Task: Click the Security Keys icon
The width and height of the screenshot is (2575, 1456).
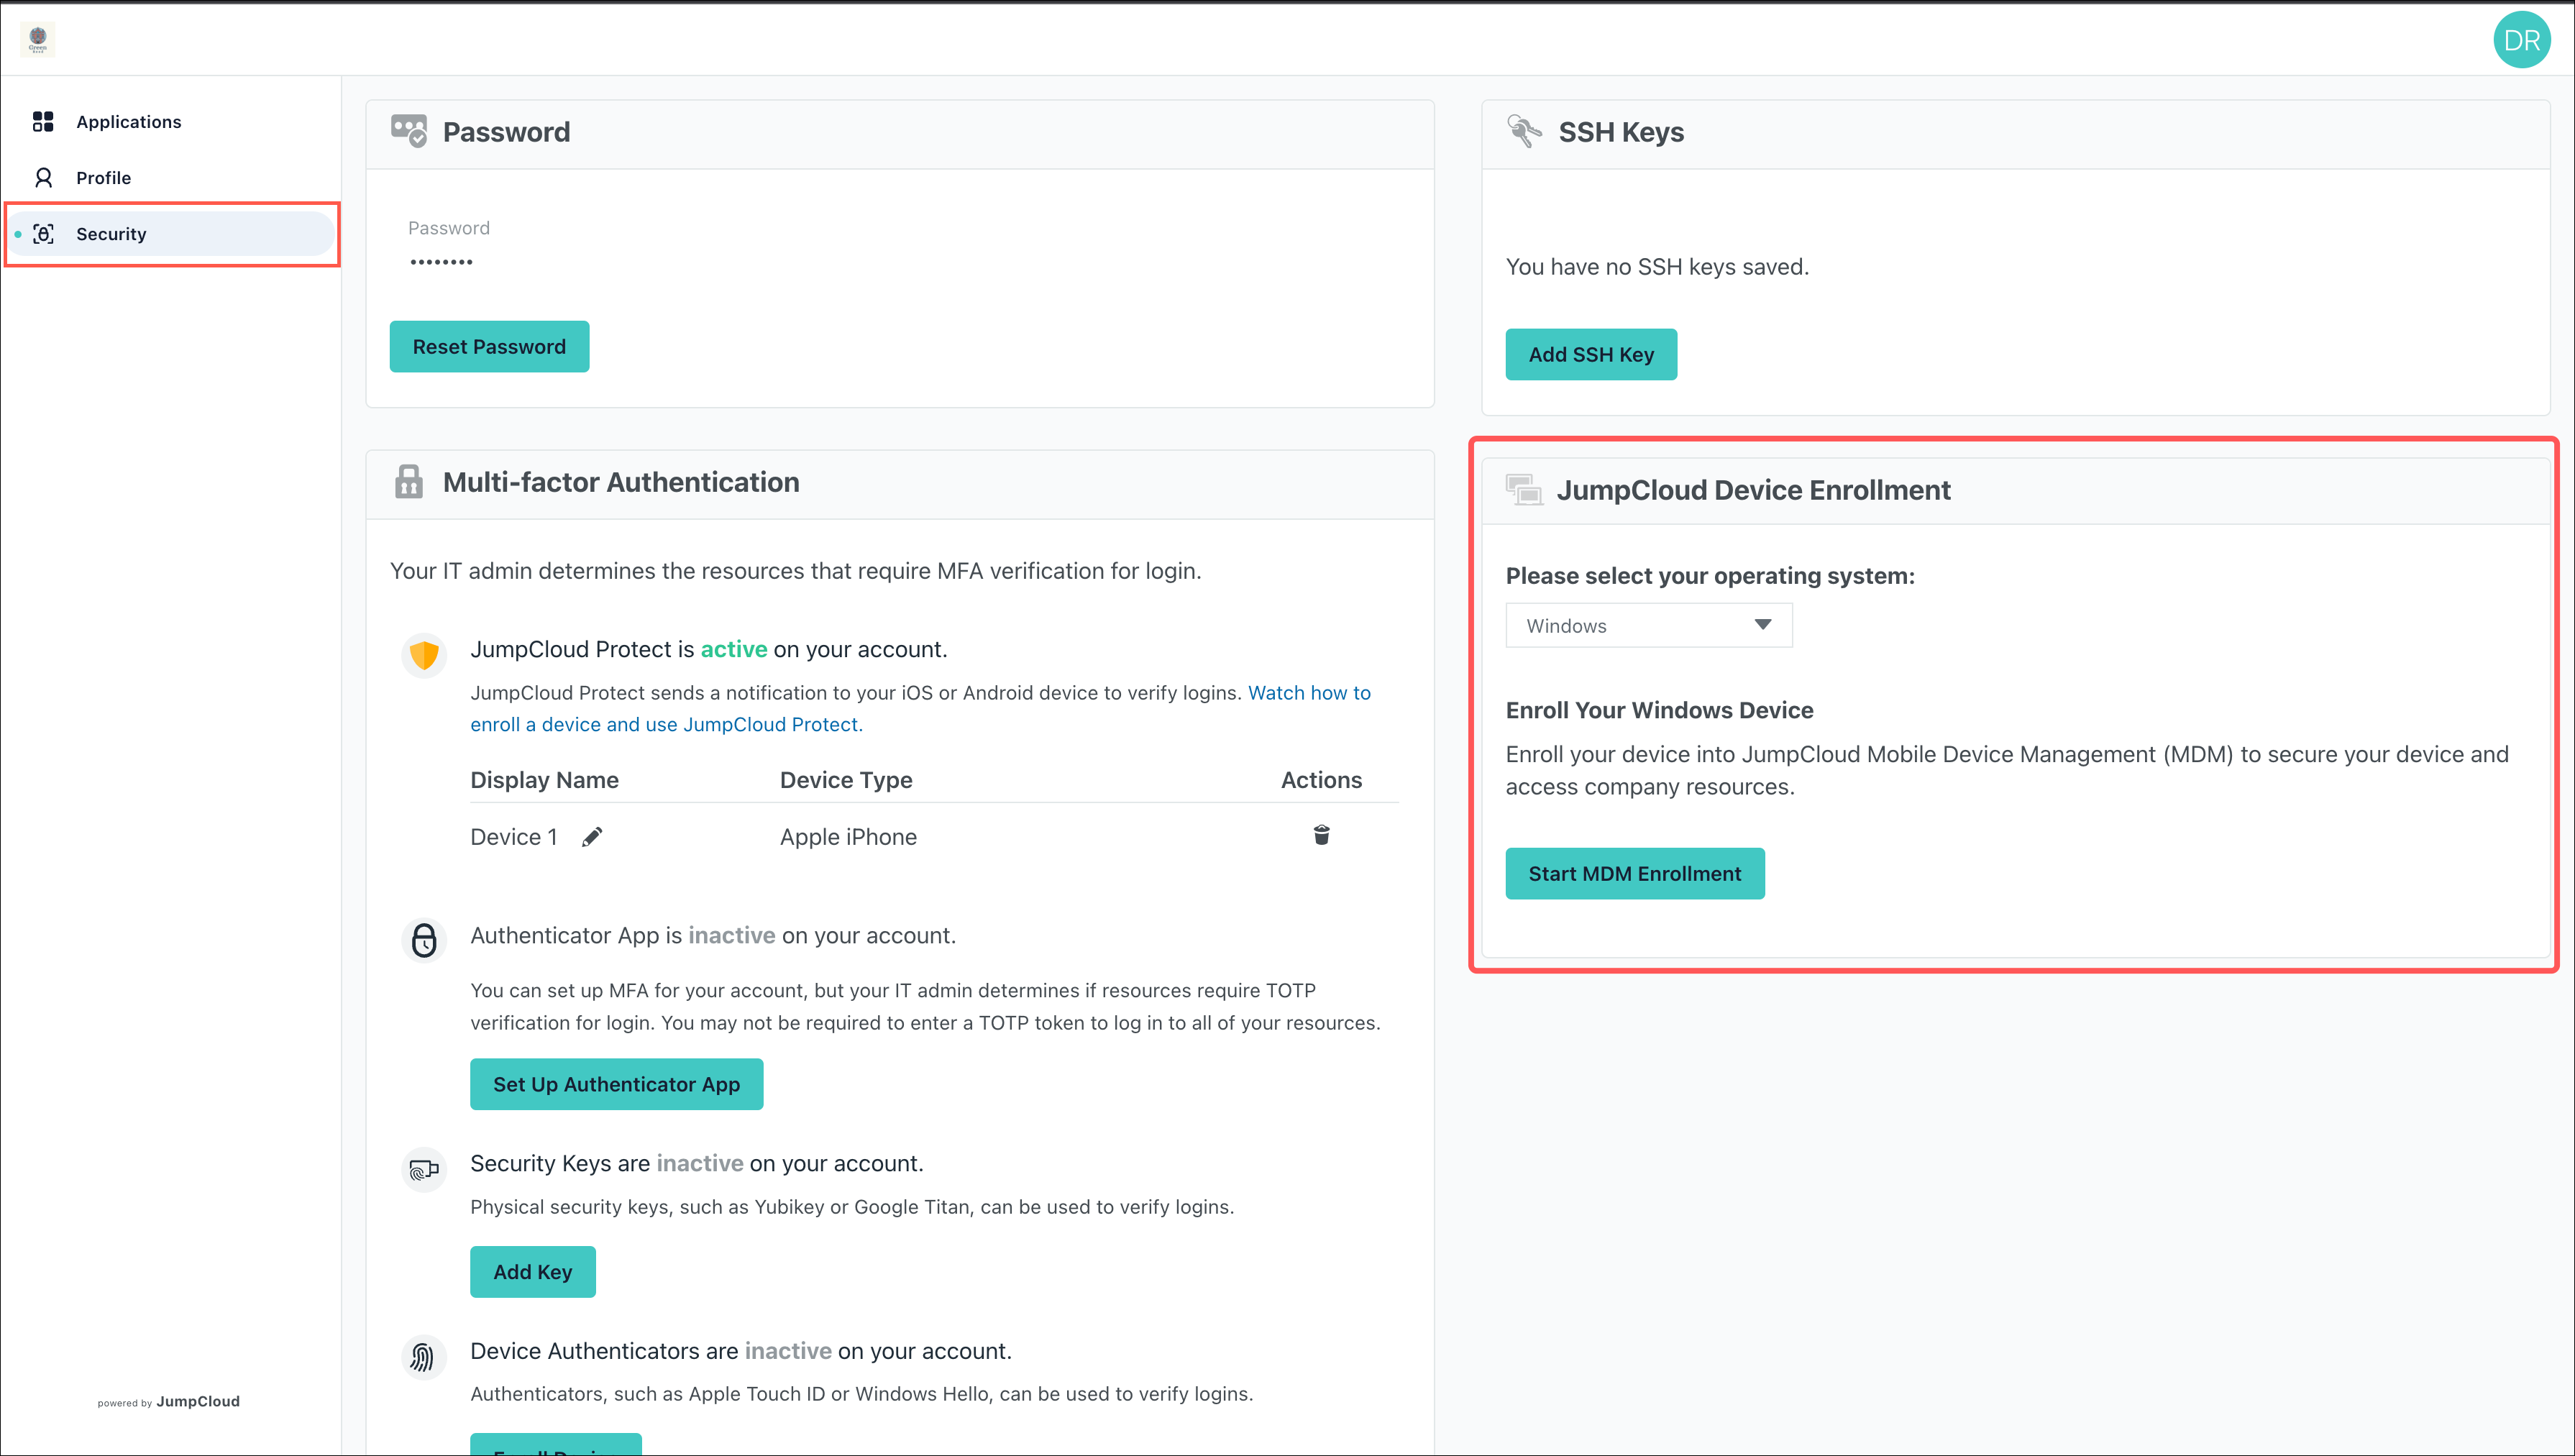Action: pos(424,1169)
